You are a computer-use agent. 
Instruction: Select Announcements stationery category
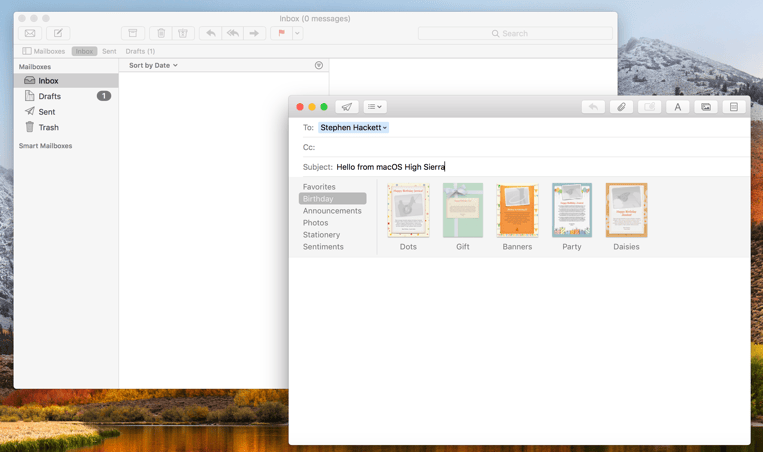(x=332, y=211)
